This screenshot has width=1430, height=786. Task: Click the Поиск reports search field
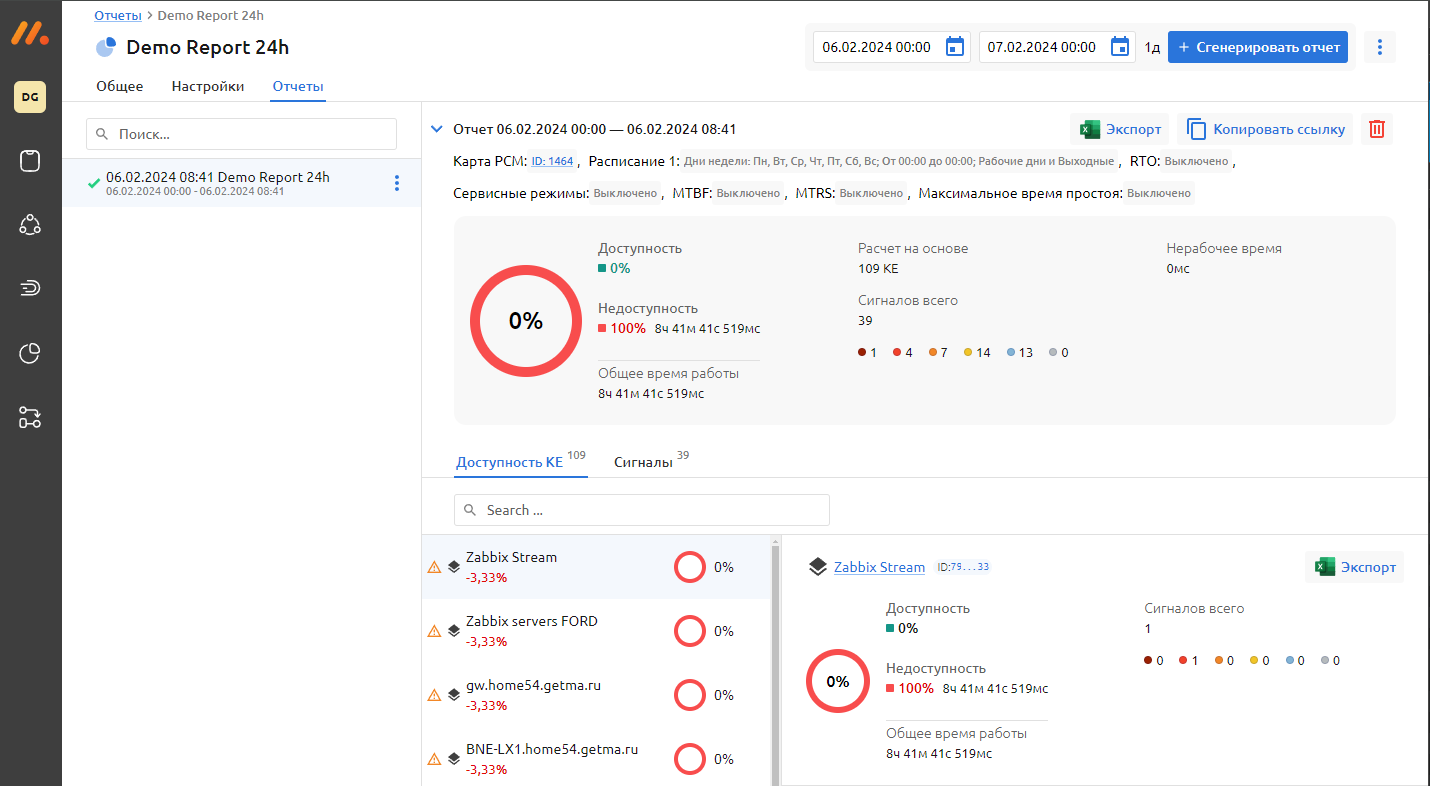click(x=242, y=134)
